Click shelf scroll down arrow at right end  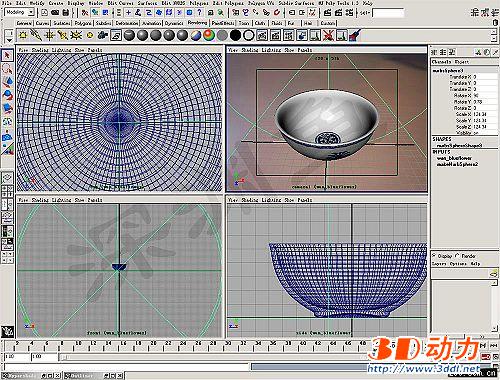coord(494,39)
